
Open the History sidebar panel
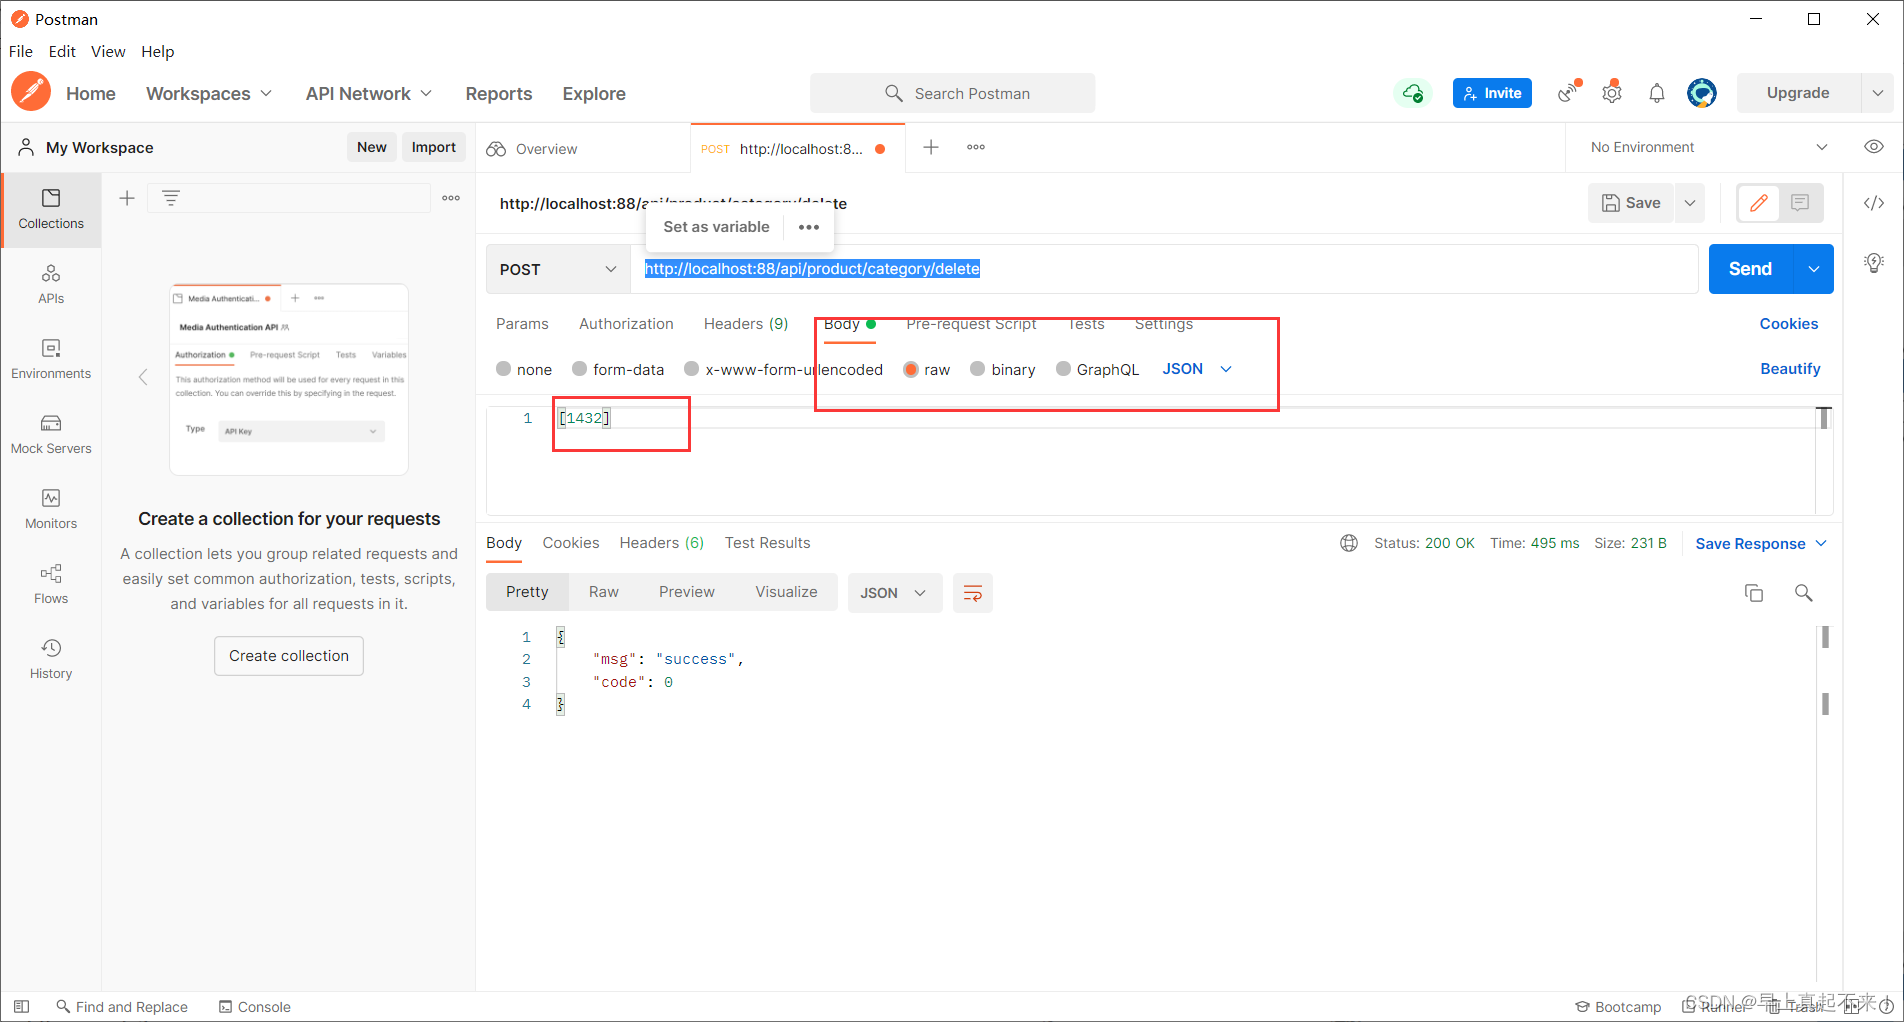(51, 659)
